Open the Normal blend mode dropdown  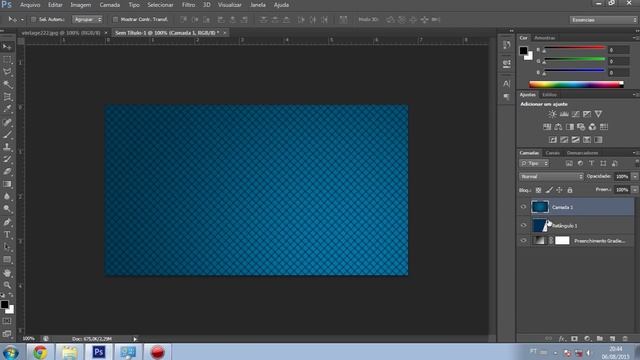[x=551, y=177]
